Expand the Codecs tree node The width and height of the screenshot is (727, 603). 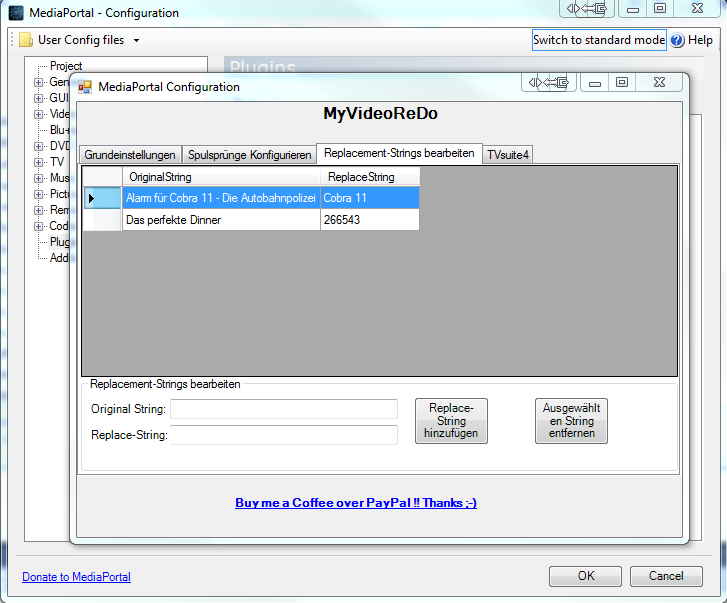click(x=38, y=226)
